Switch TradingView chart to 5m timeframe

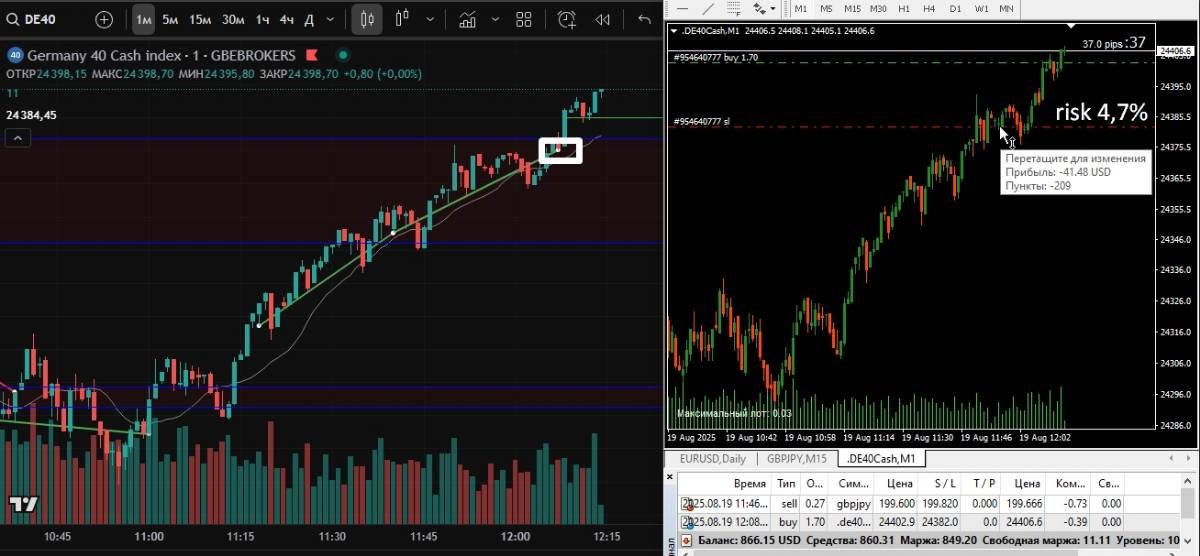pyautogui.click(x=171, y=19)
